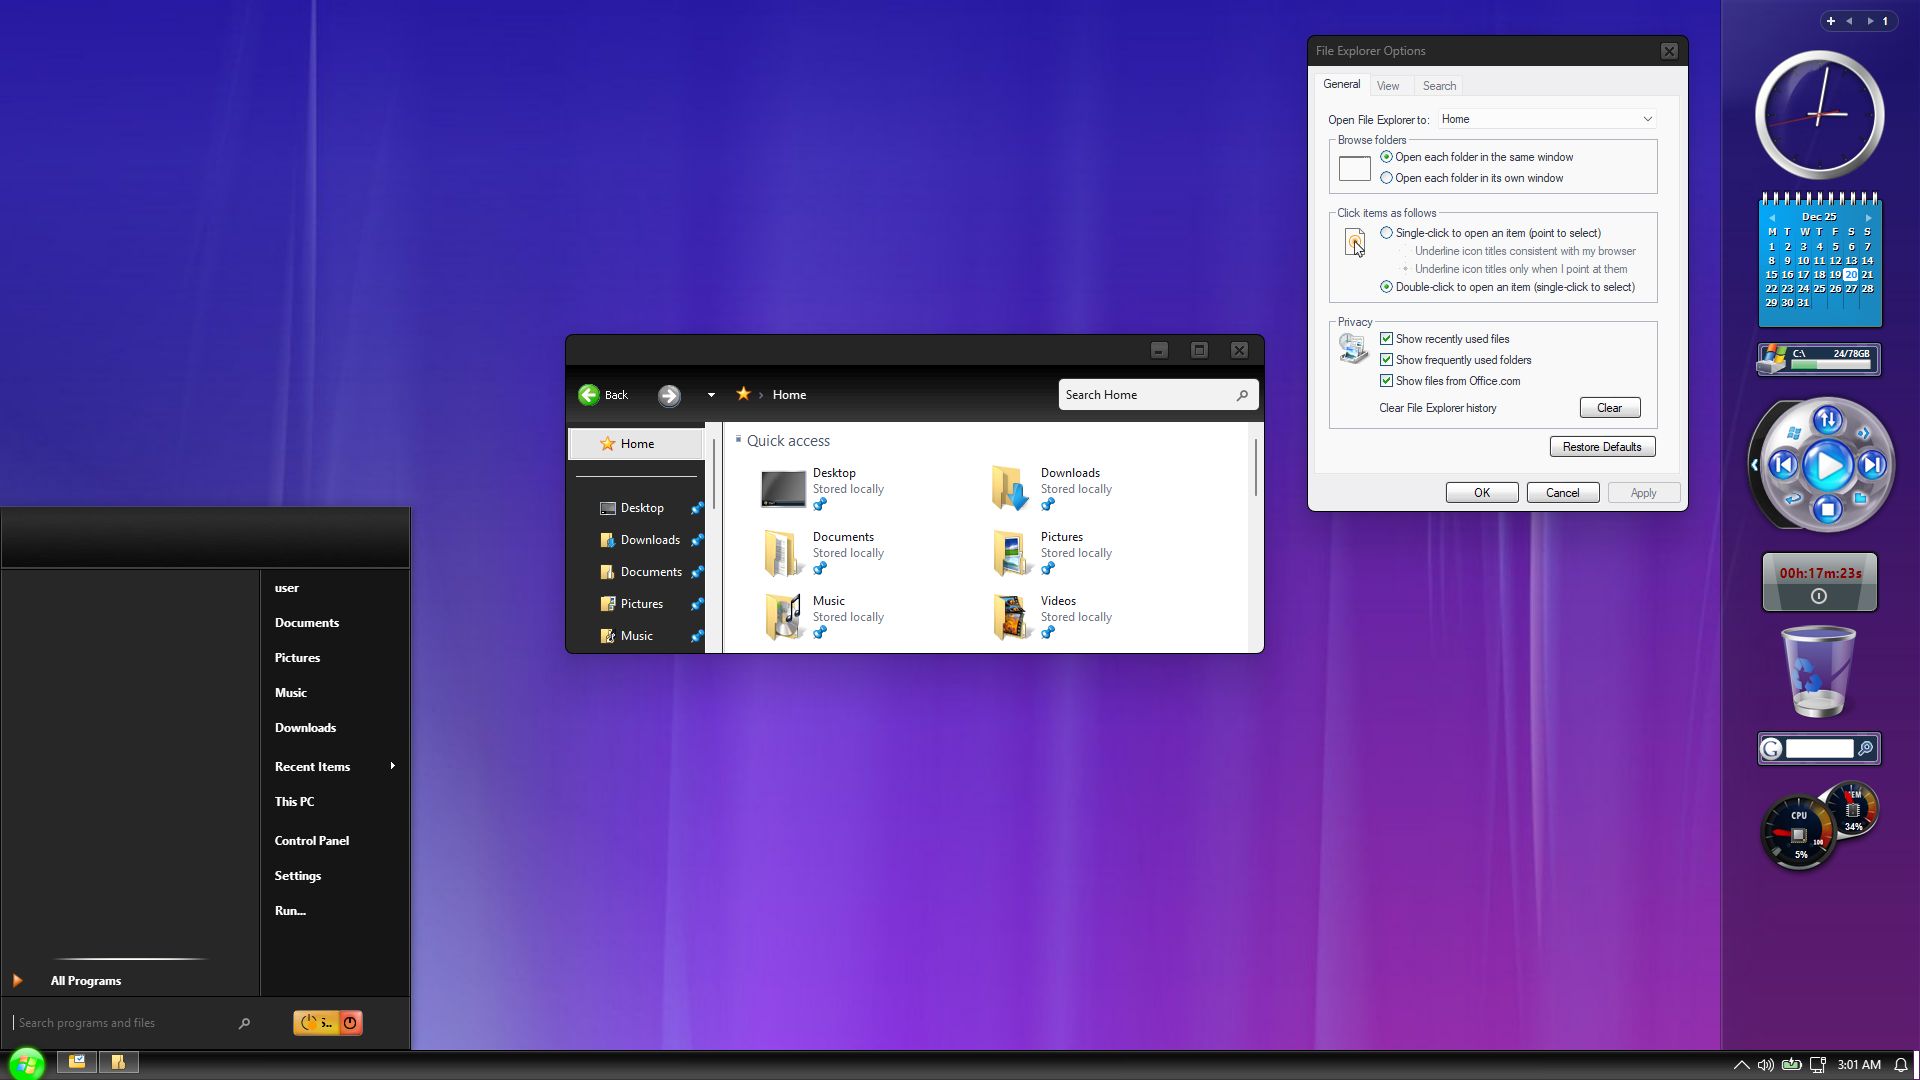Toggle Show files from Office.com checkbox

[1386, 381]
